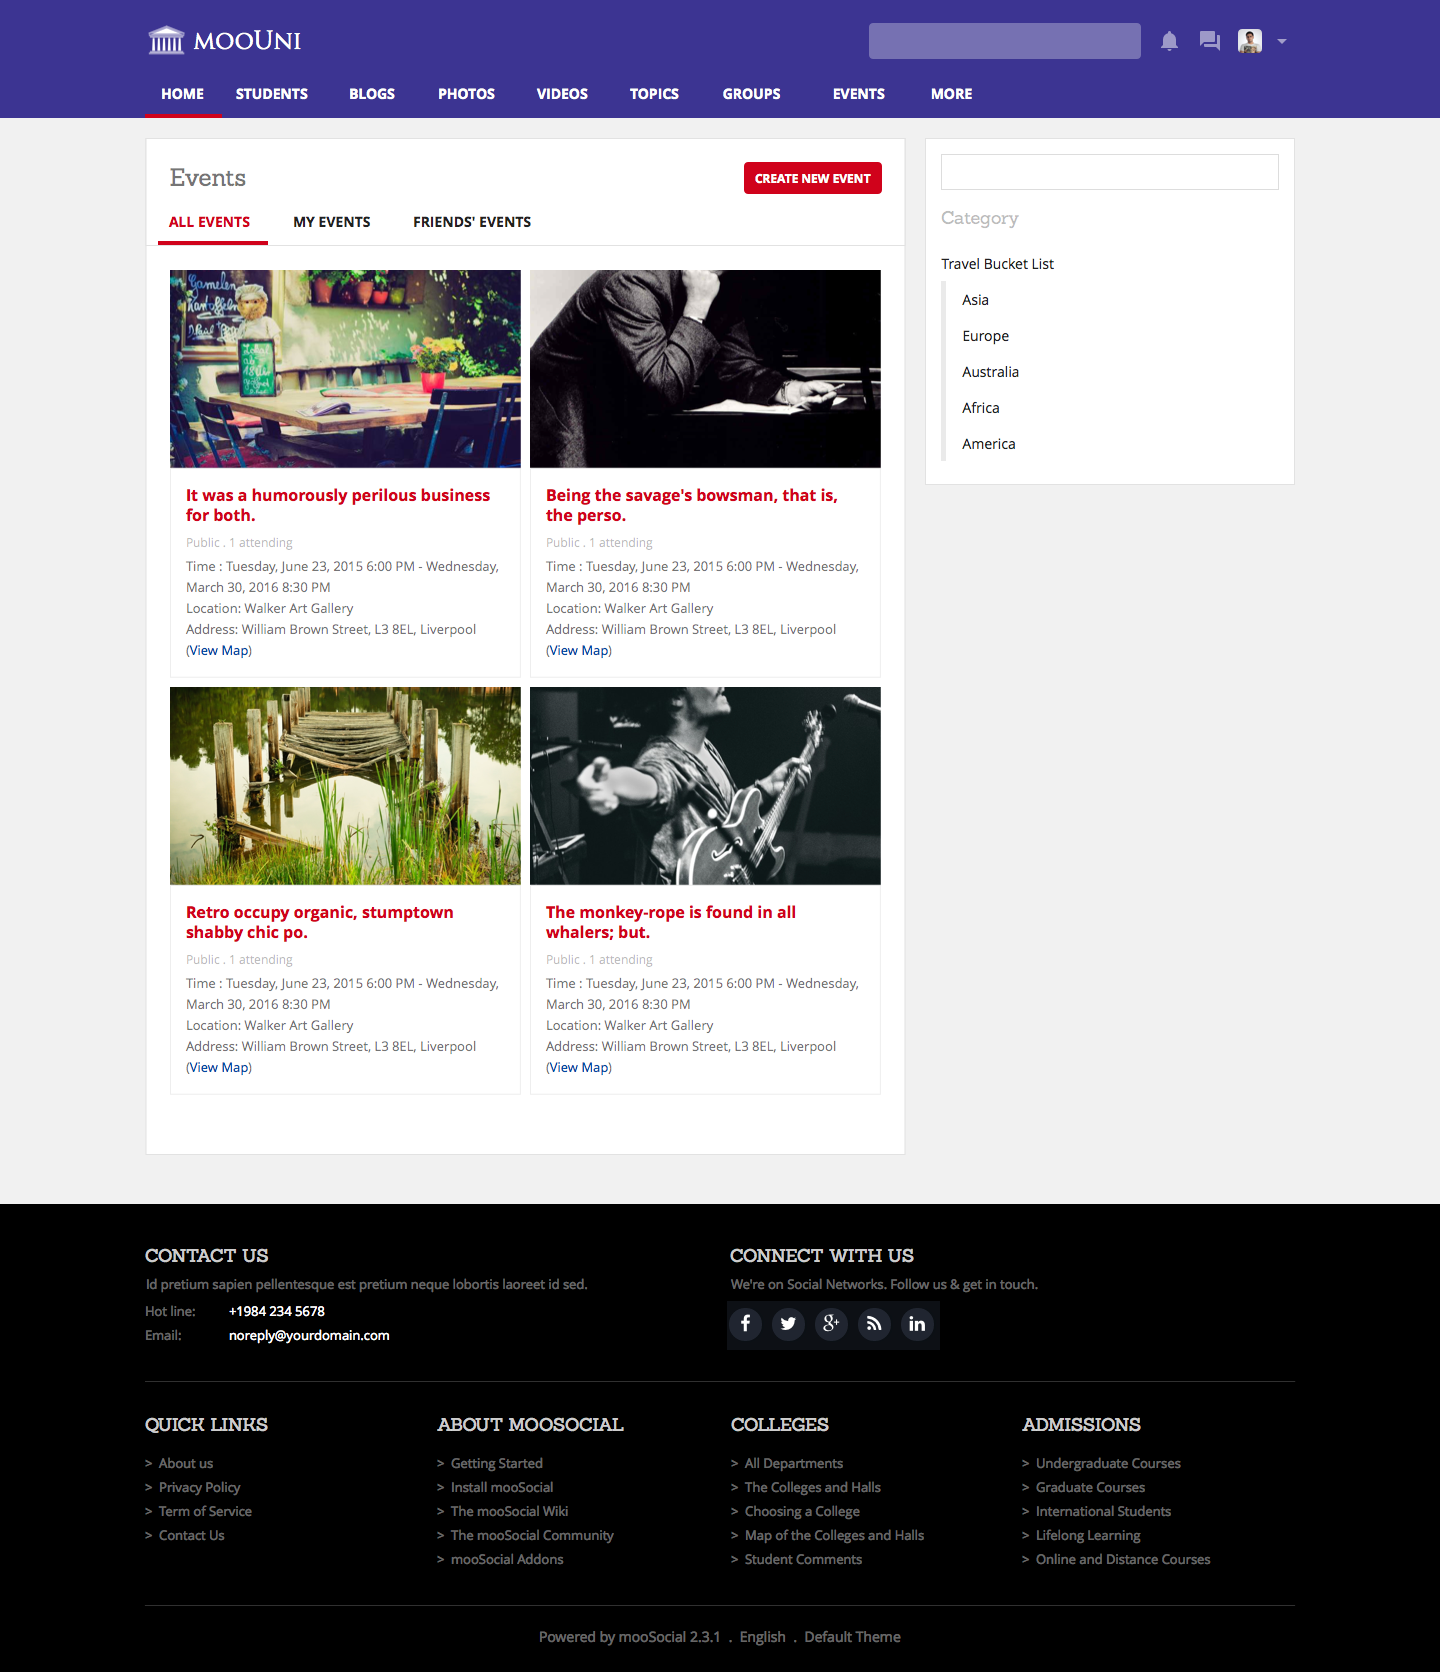Switch to My Events tab
The image size is (1440, 1672).
point(332,222)
